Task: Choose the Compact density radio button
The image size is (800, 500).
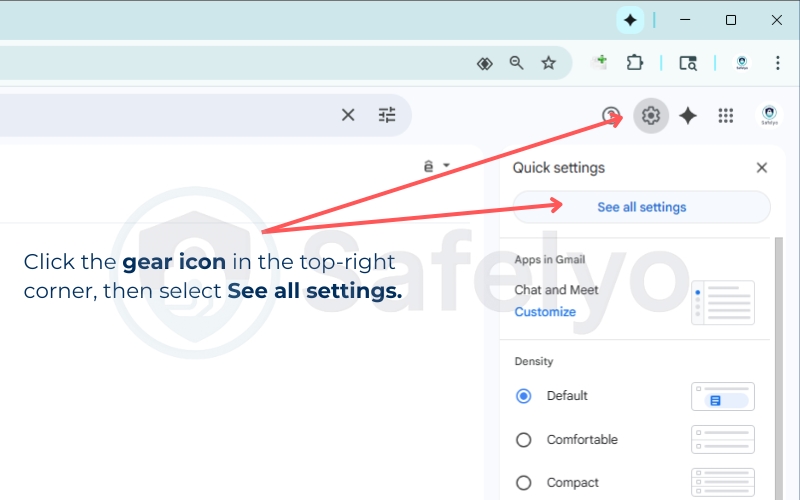Action: (523, 482)
